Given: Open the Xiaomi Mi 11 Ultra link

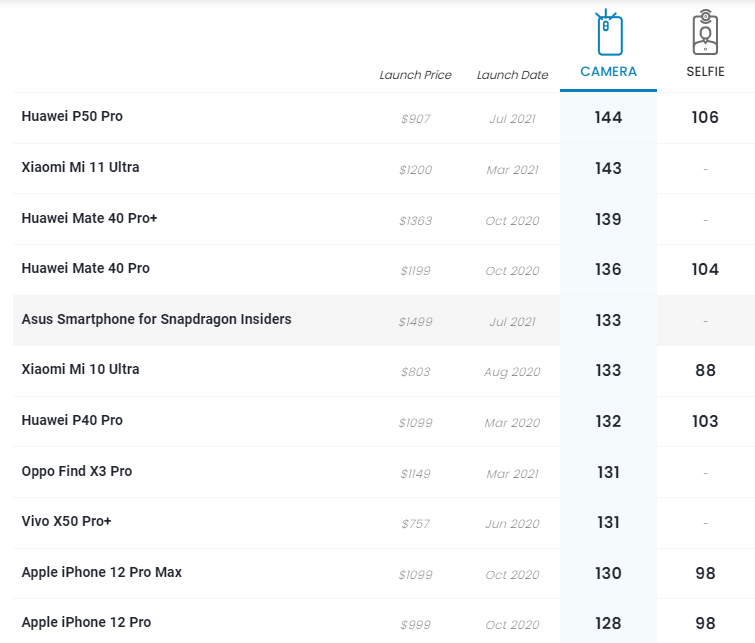Looking at the screenshot, I should coord(80,167).
